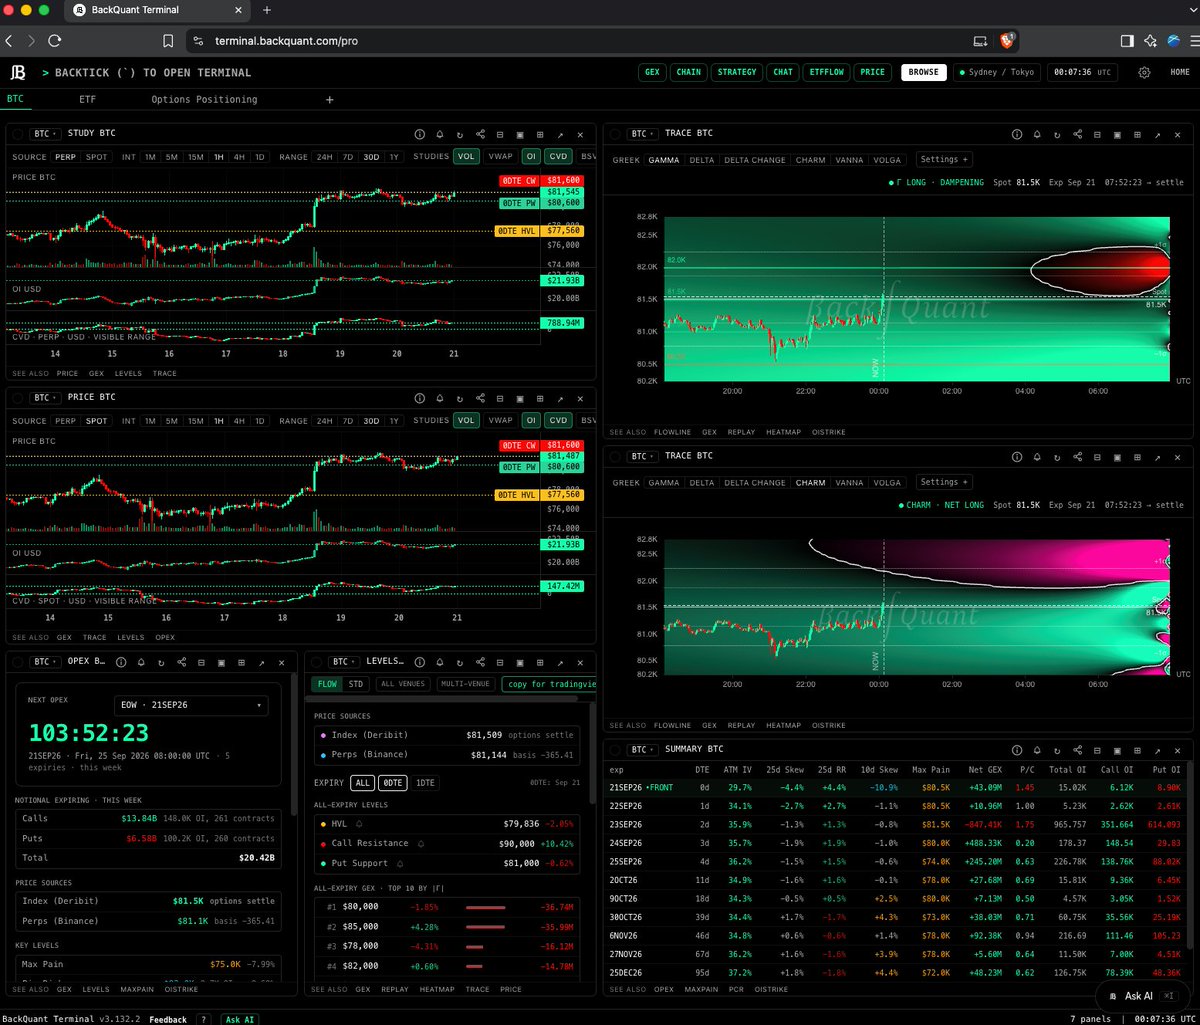Screen dimensions: 1200x1025
Task: Select 4H interval in STUDY BTC panel
Action: tap(239, 157)
